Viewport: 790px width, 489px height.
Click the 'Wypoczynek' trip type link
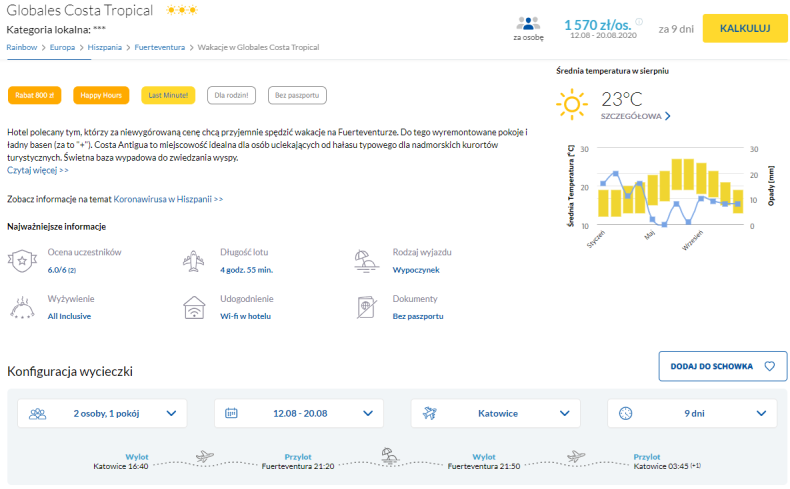[x=416, y=270]
